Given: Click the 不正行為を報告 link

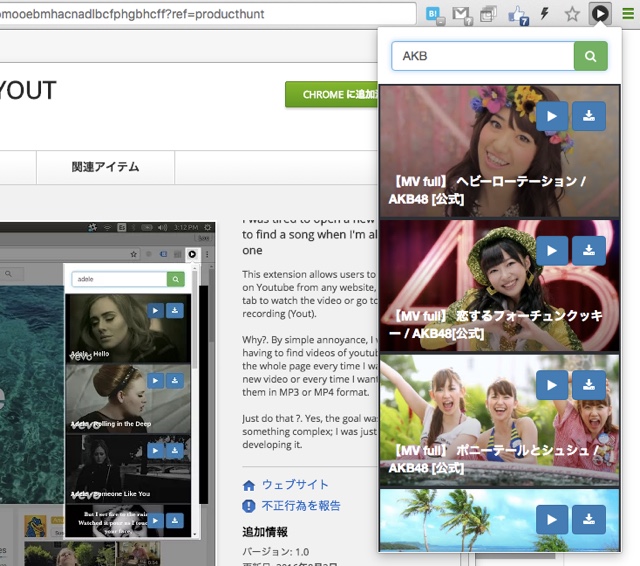Looking at the screenshot, I should [x=301, y=506].
